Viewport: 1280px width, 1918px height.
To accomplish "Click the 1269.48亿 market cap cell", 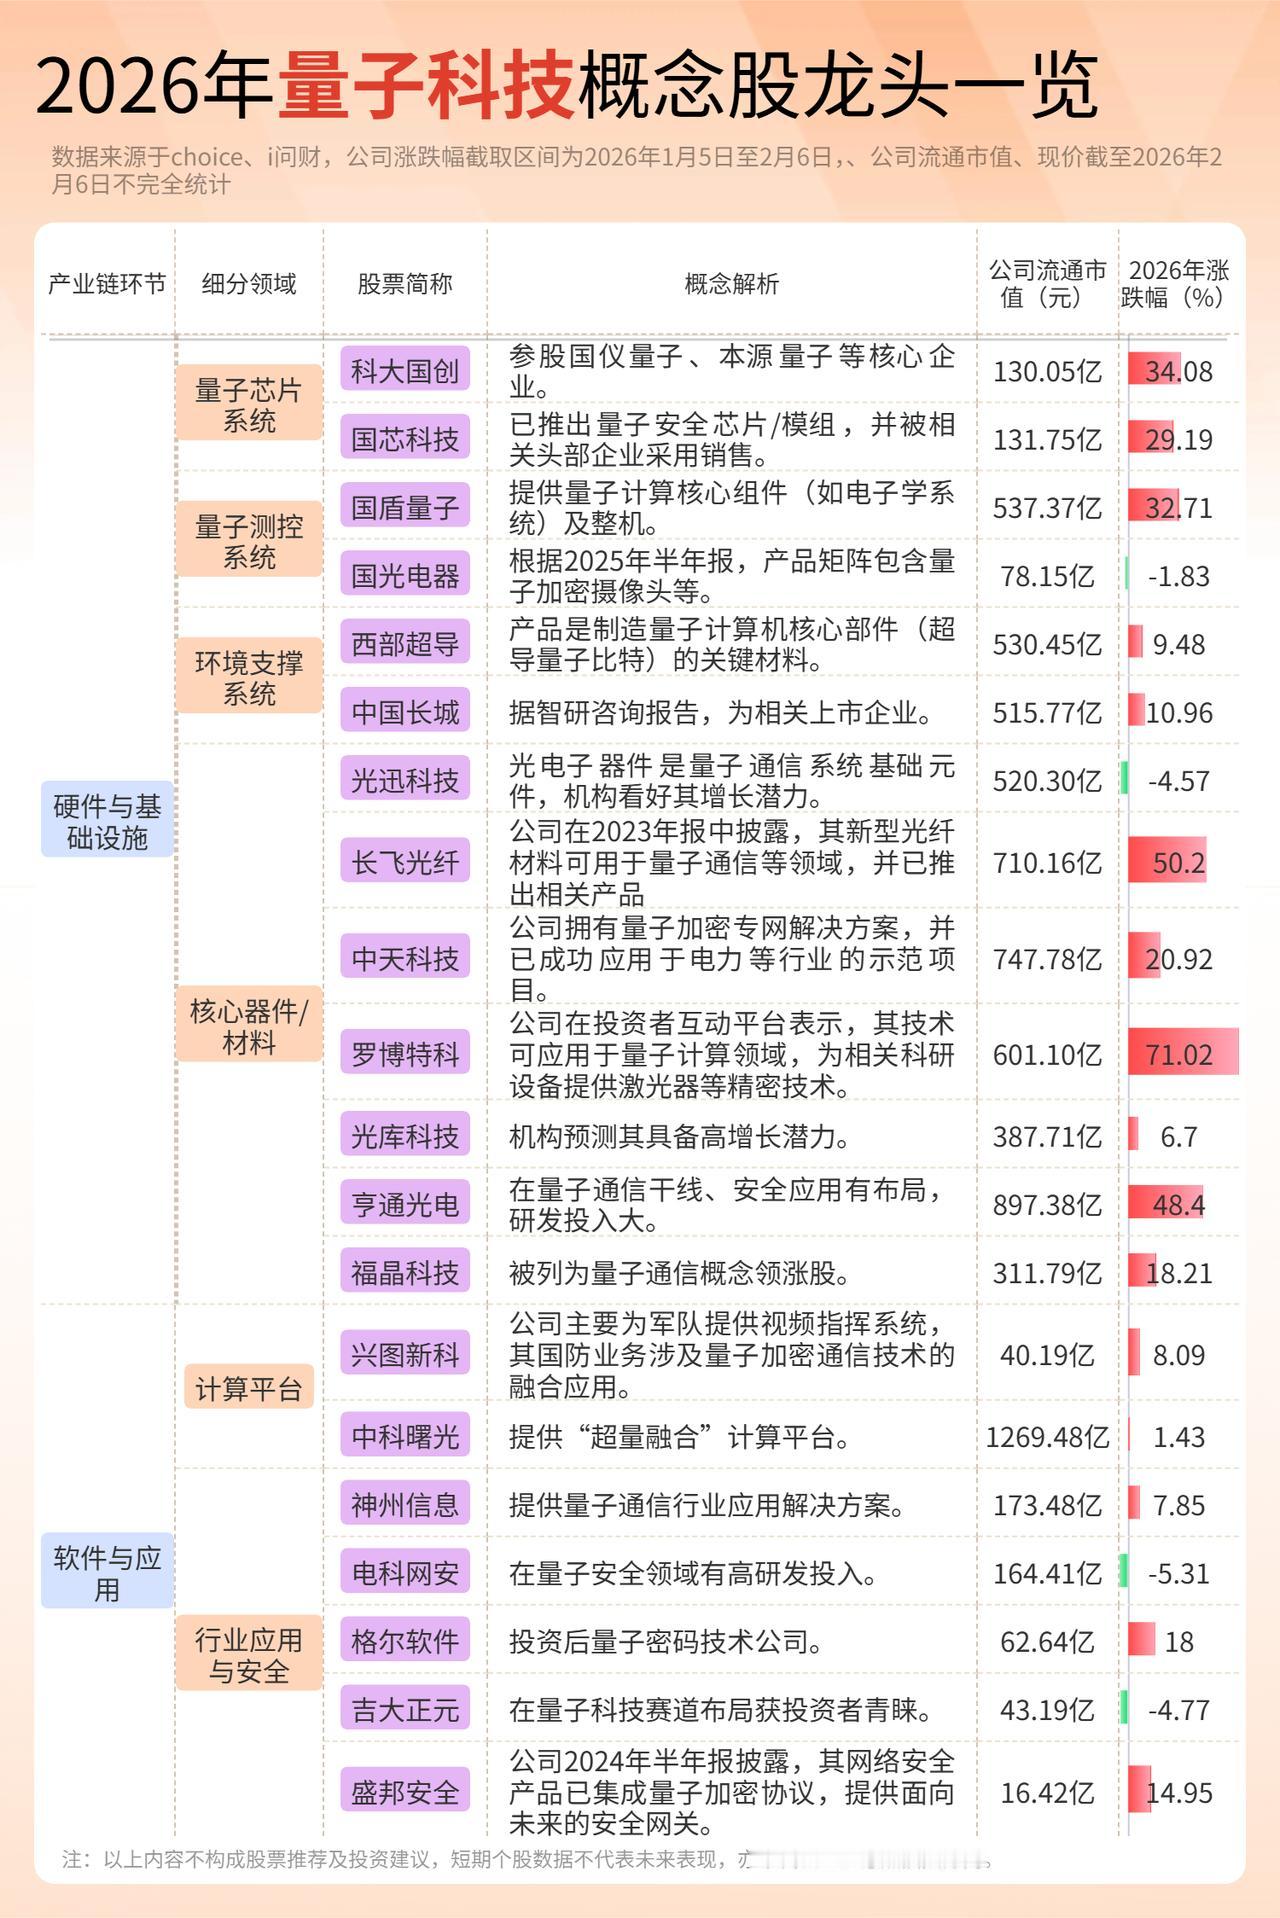I will tap(1047, 1436).
